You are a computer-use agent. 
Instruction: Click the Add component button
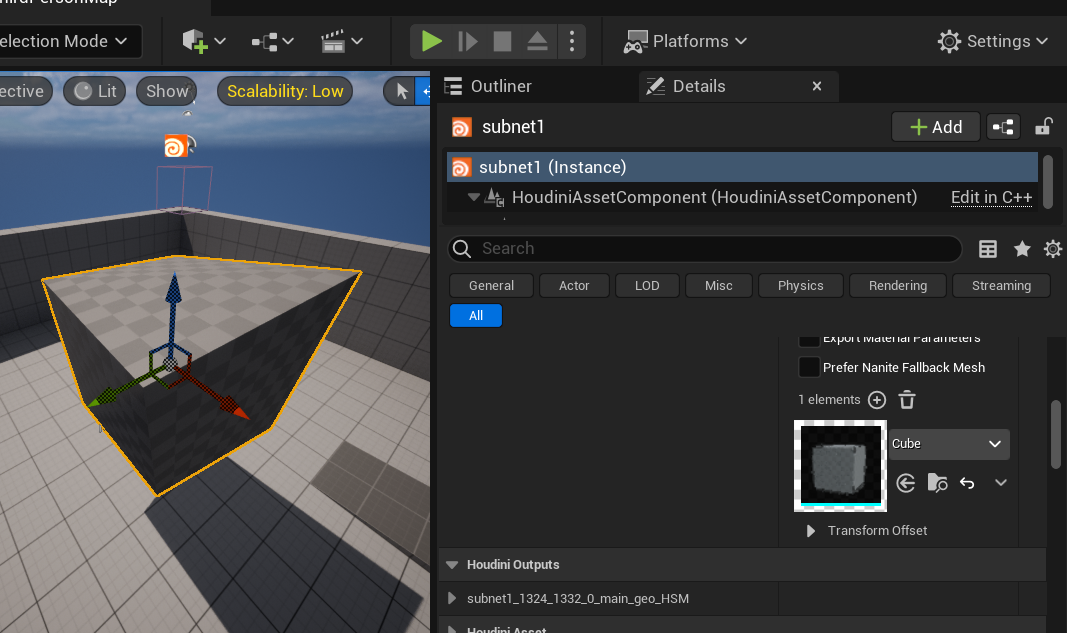[x=936, y=127]
